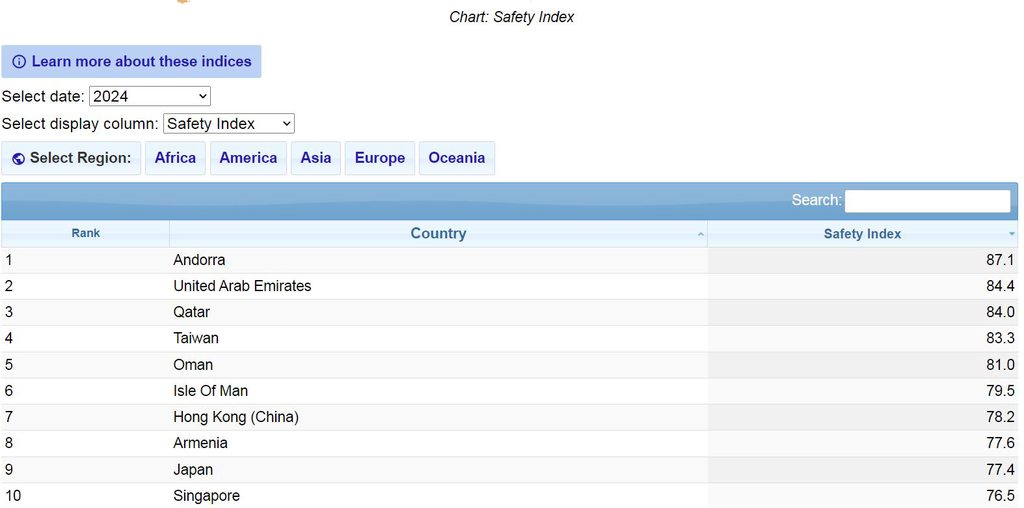Focus the Search input field

click(927, 201)
